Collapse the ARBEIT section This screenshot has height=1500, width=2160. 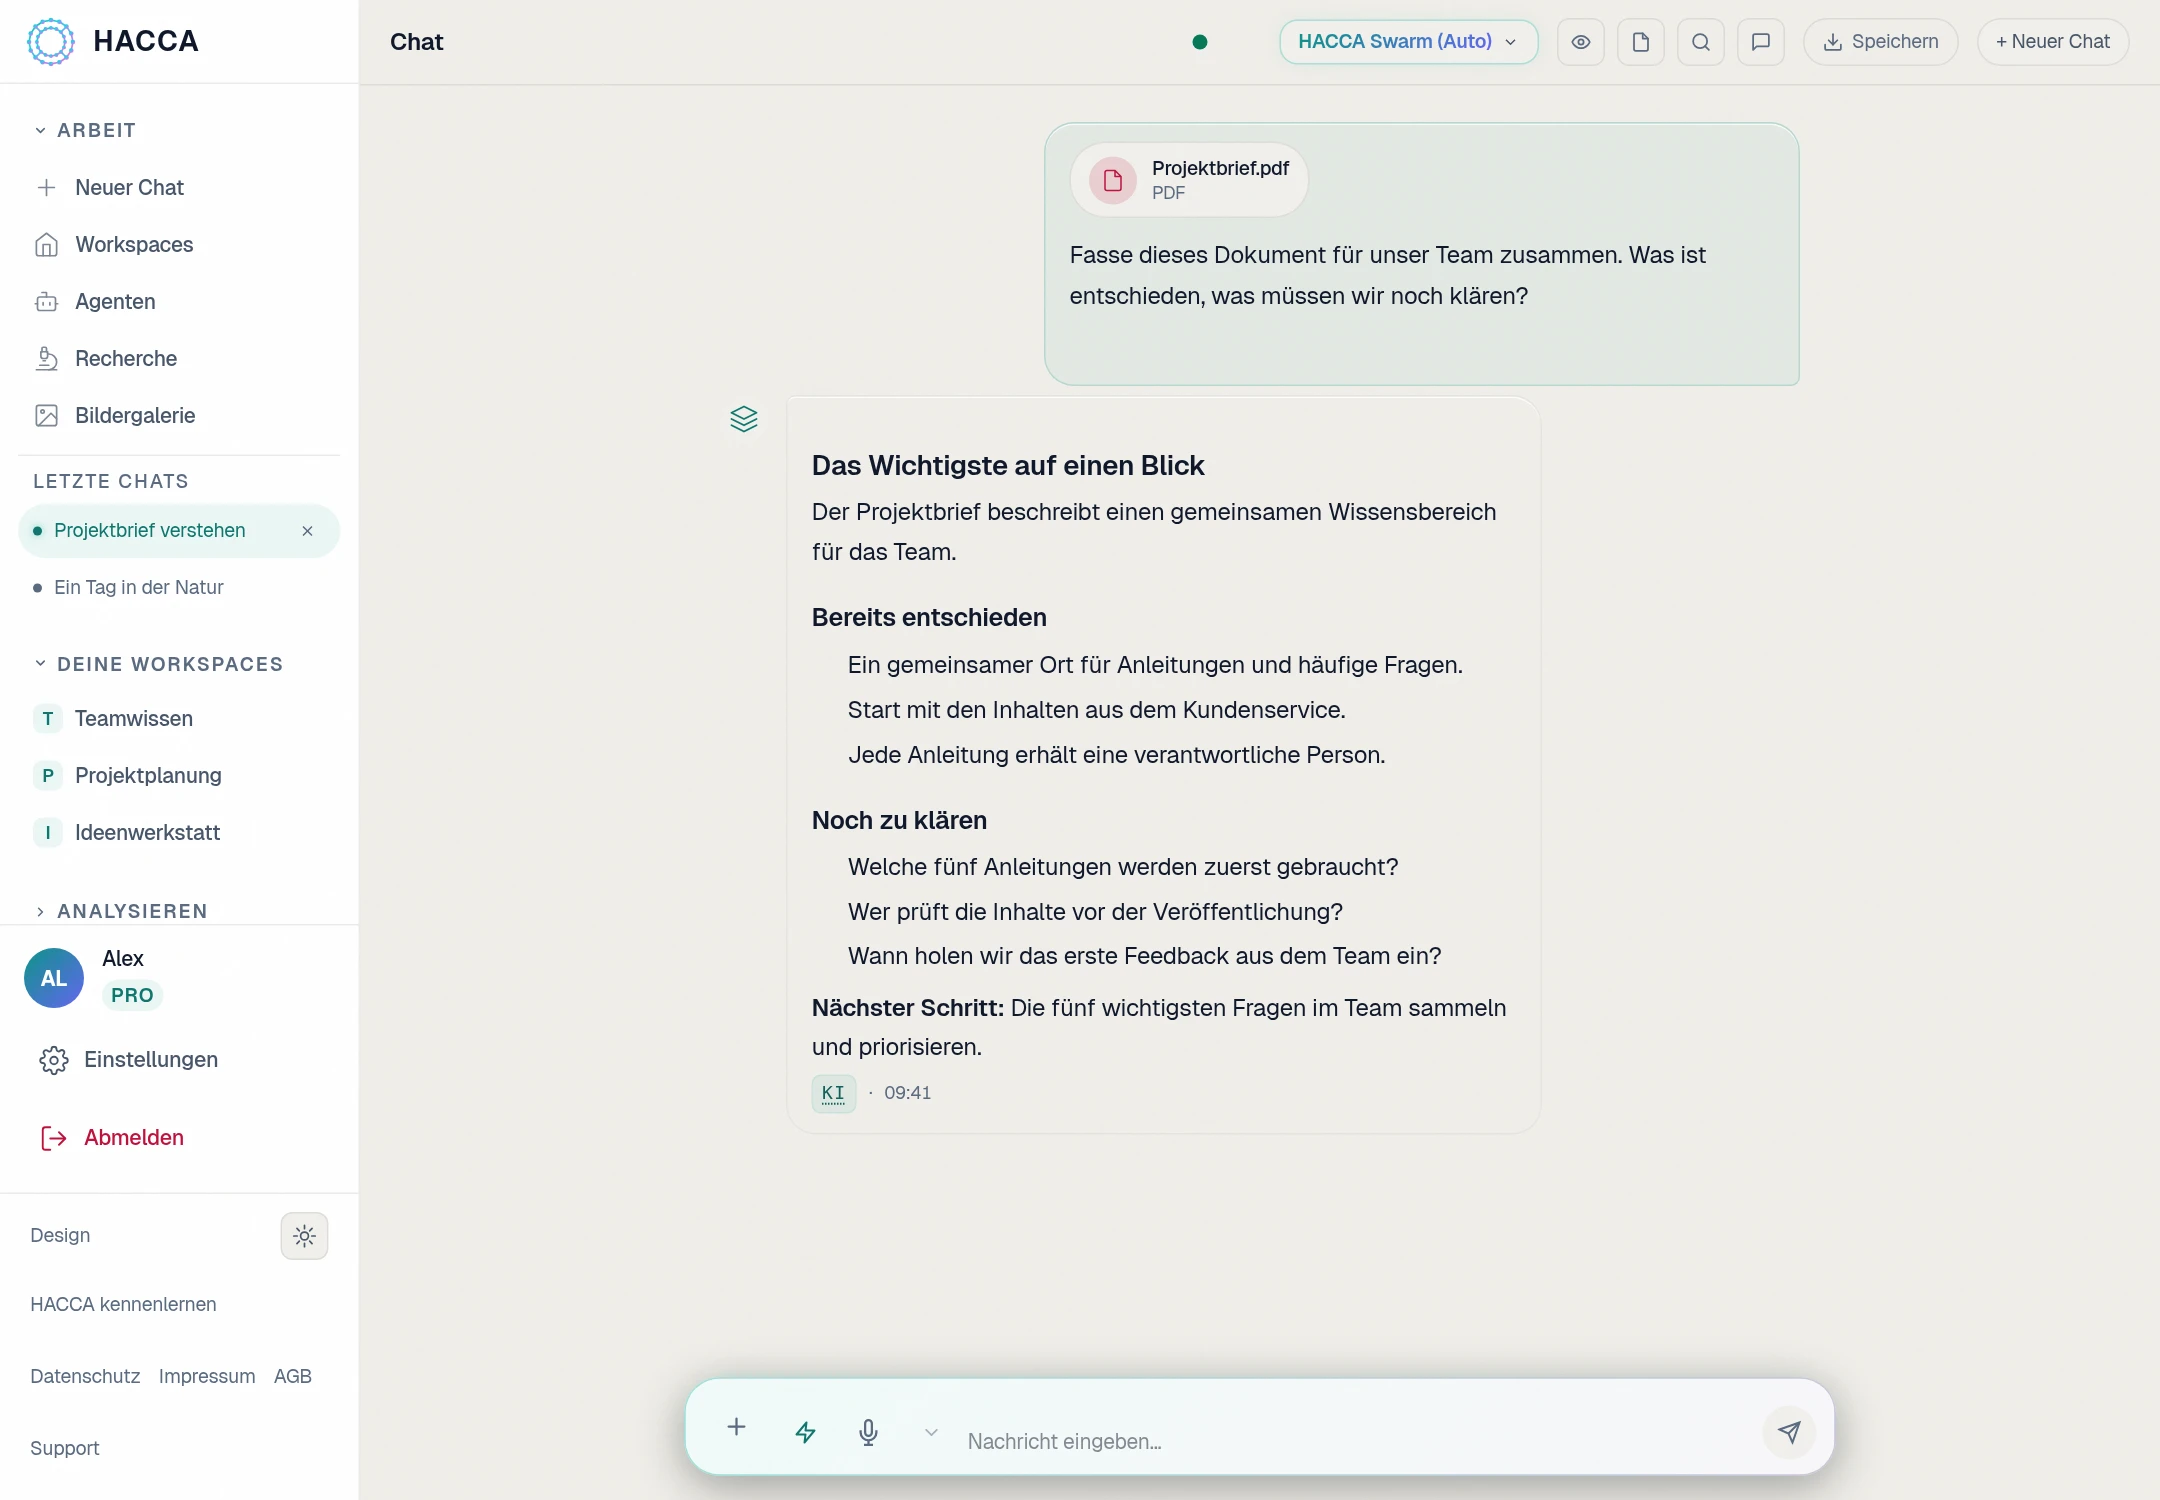[85, 130]
